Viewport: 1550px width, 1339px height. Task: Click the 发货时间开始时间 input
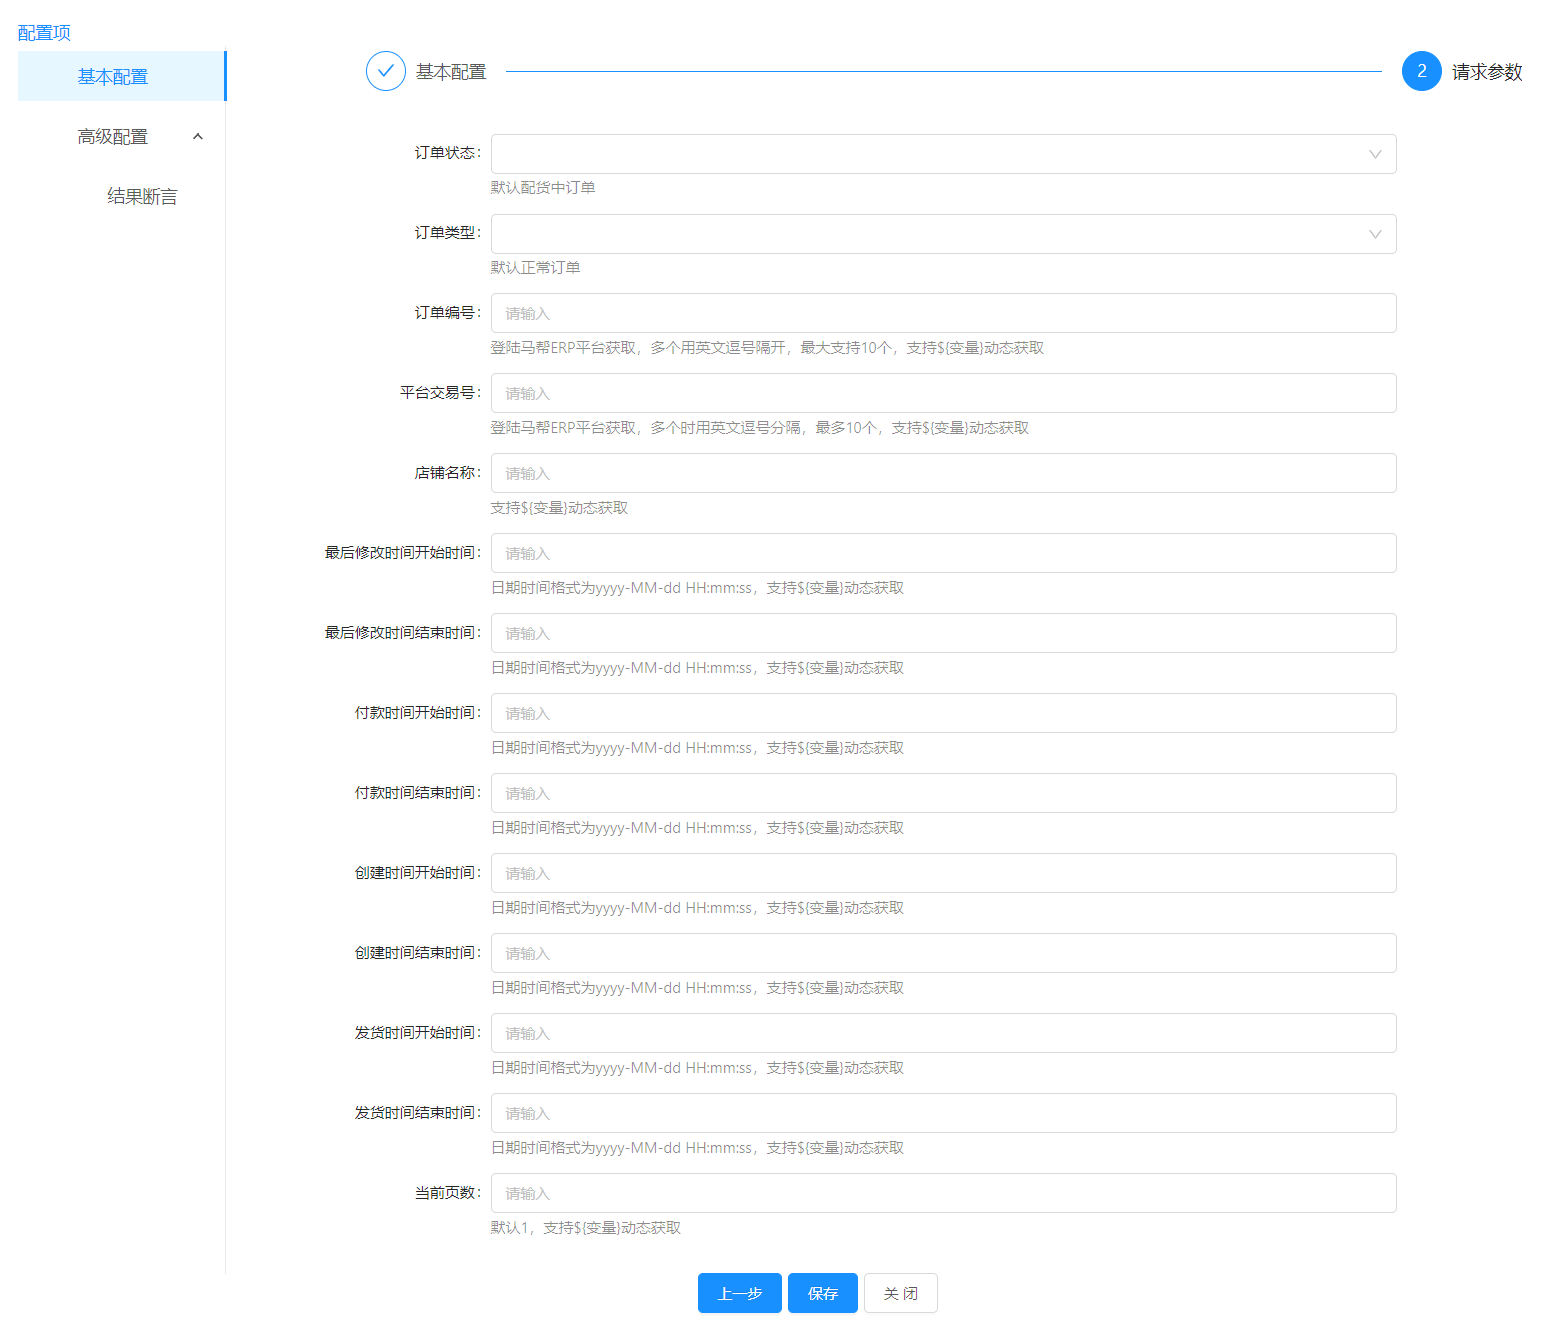click(942, 1033)
